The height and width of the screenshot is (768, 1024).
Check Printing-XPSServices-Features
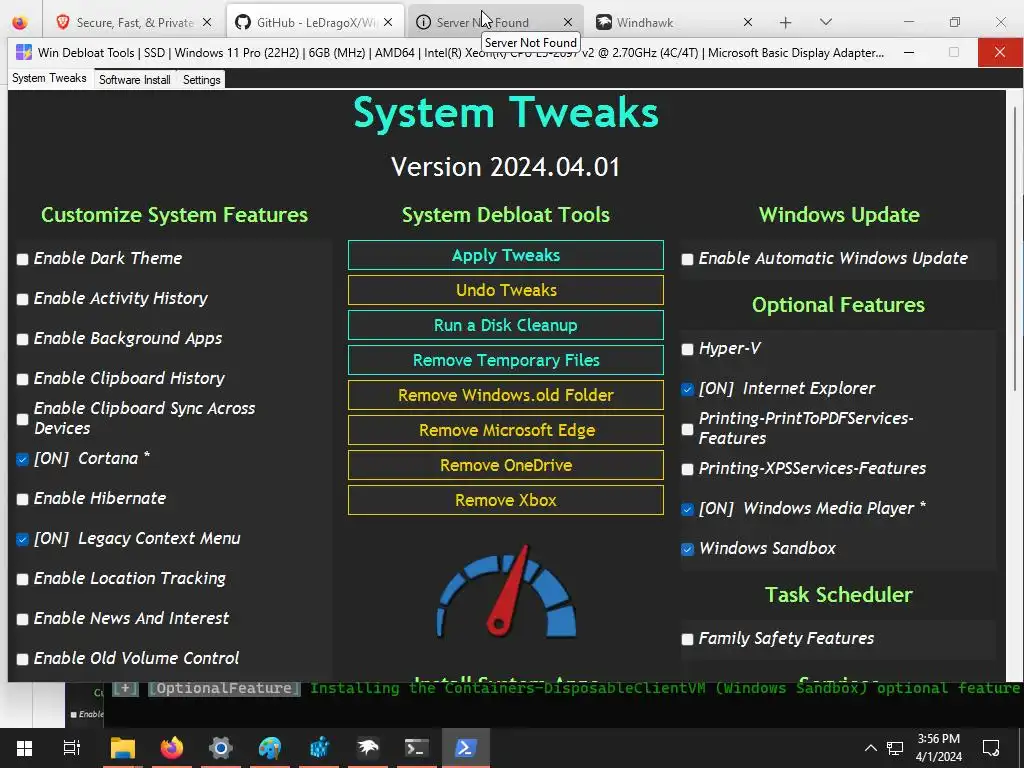point(687,469)
